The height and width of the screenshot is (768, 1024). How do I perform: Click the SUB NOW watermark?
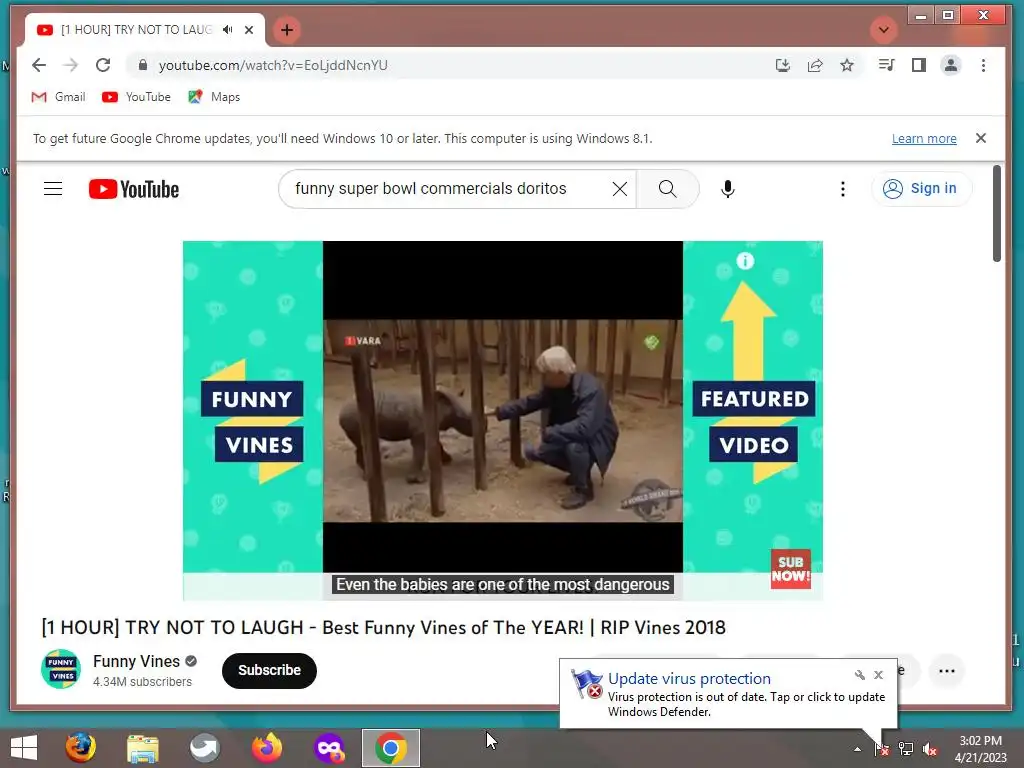tap(790, 569)
